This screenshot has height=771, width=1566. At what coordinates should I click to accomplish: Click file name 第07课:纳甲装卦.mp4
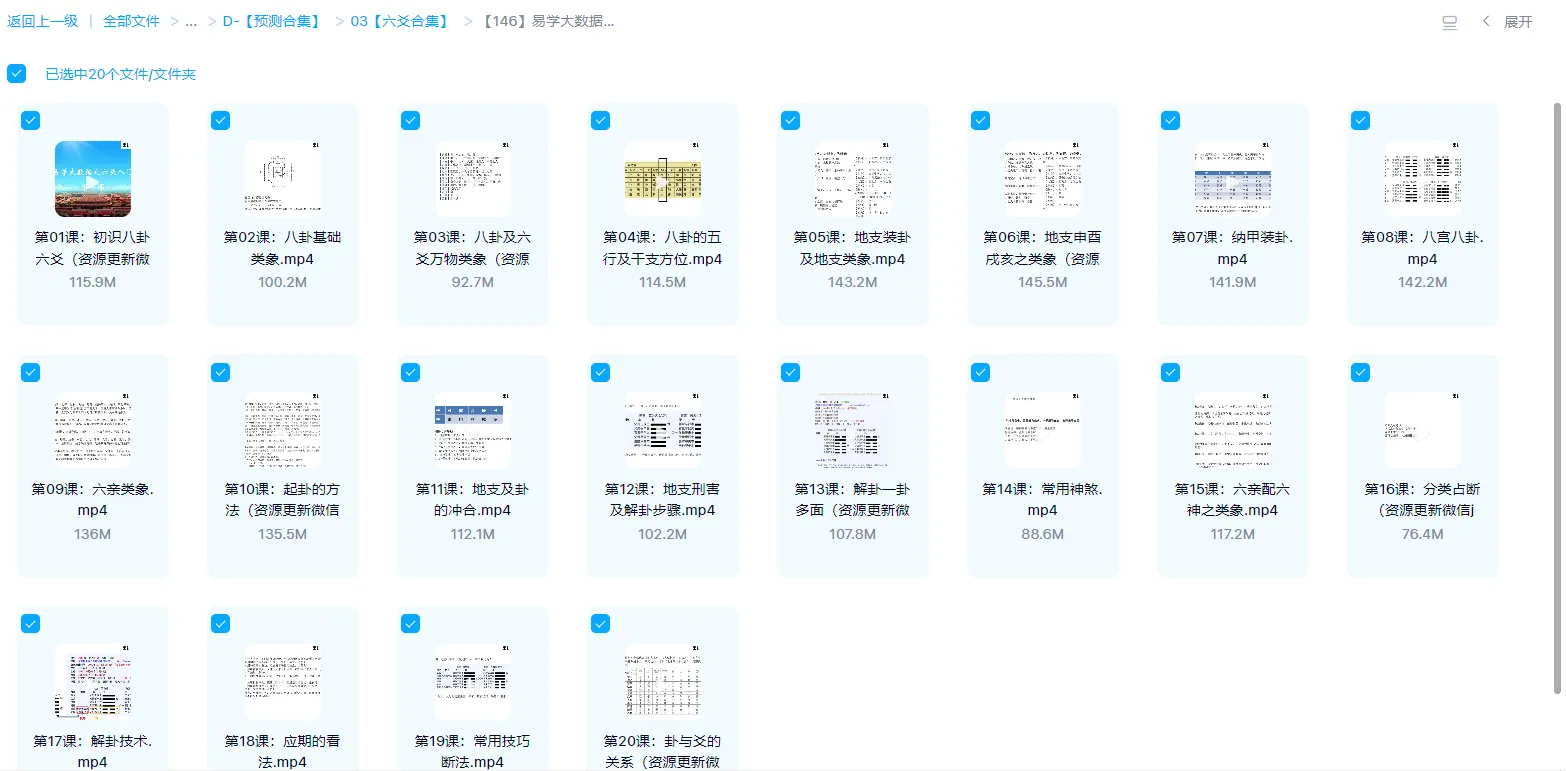click(1233, 248)
